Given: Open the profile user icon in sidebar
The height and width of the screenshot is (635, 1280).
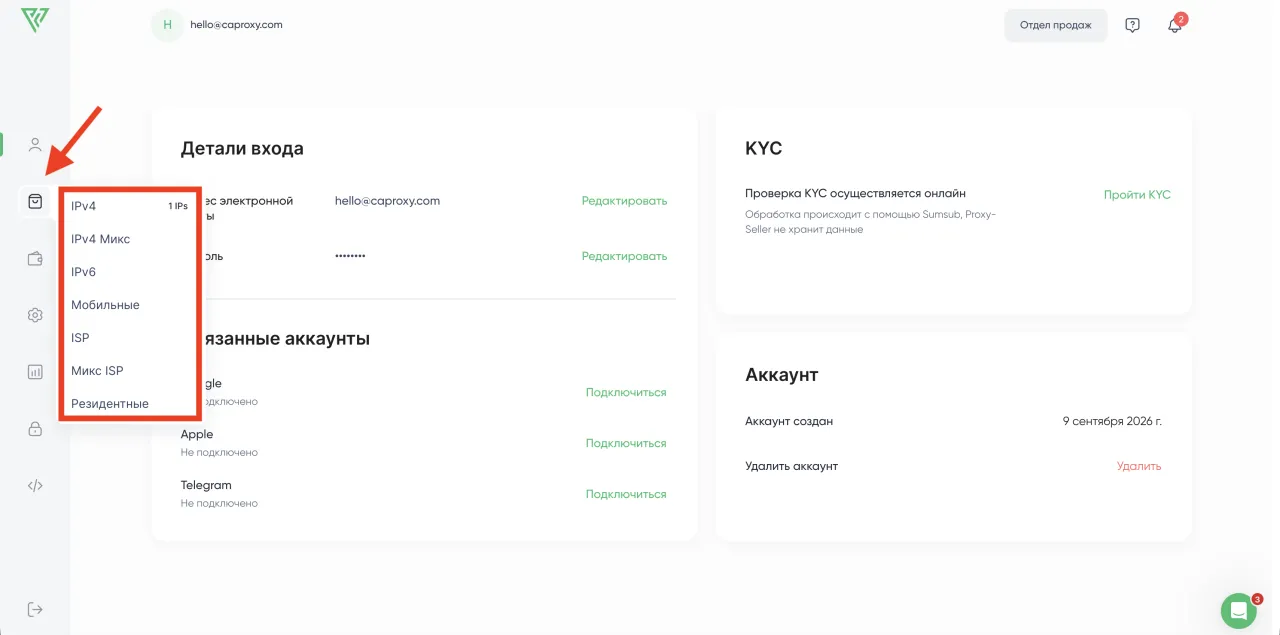Looking at the screenshot, I should pos(35,145).
